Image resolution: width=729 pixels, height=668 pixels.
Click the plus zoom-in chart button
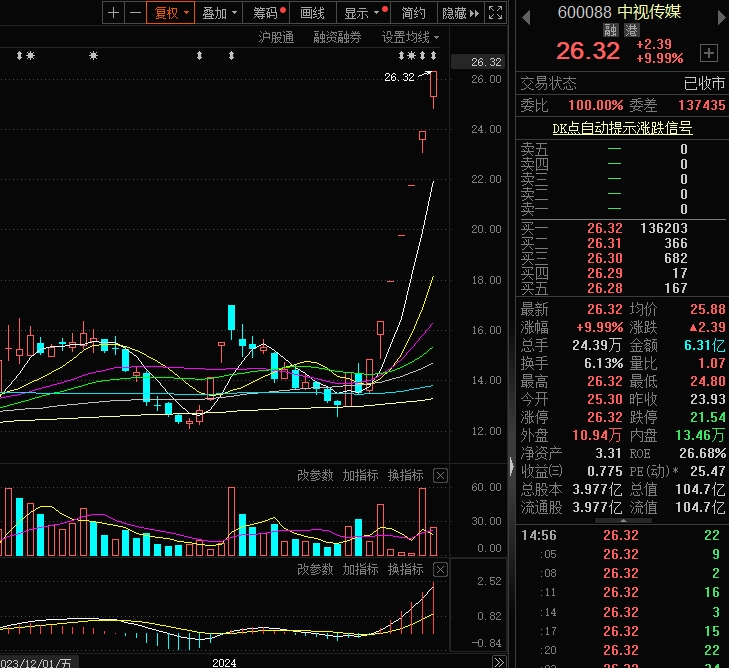tap(113, 13)
